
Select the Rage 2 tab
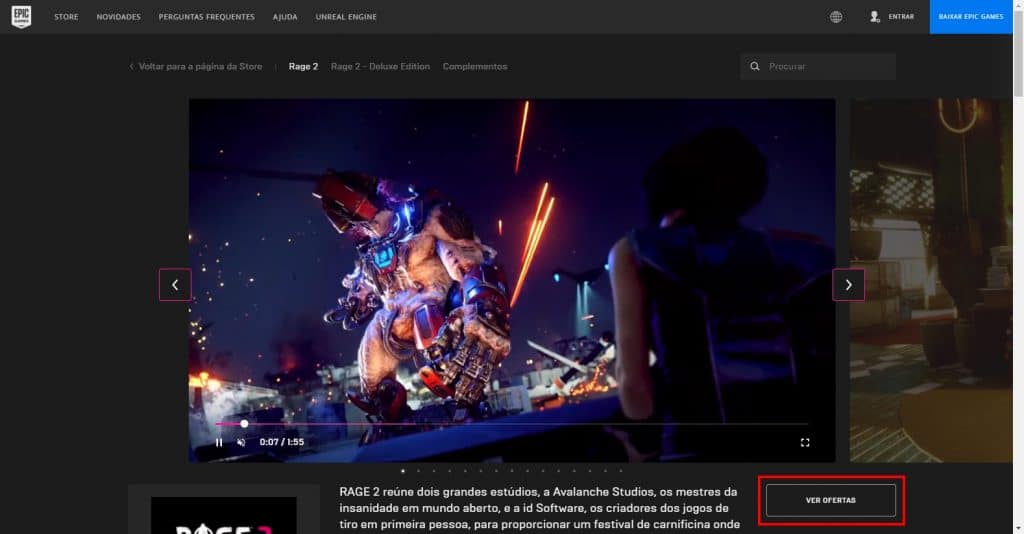[303, 67]
